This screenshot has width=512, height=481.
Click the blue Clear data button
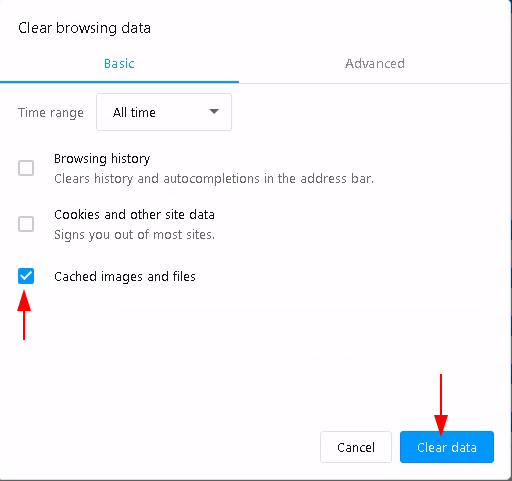coord(447,447)
